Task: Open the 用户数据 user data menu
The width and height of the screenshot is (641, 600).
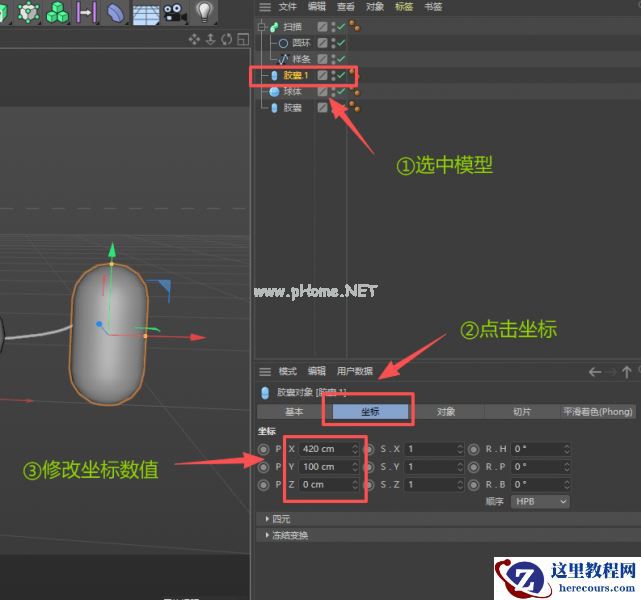Action: pos(354,372)
